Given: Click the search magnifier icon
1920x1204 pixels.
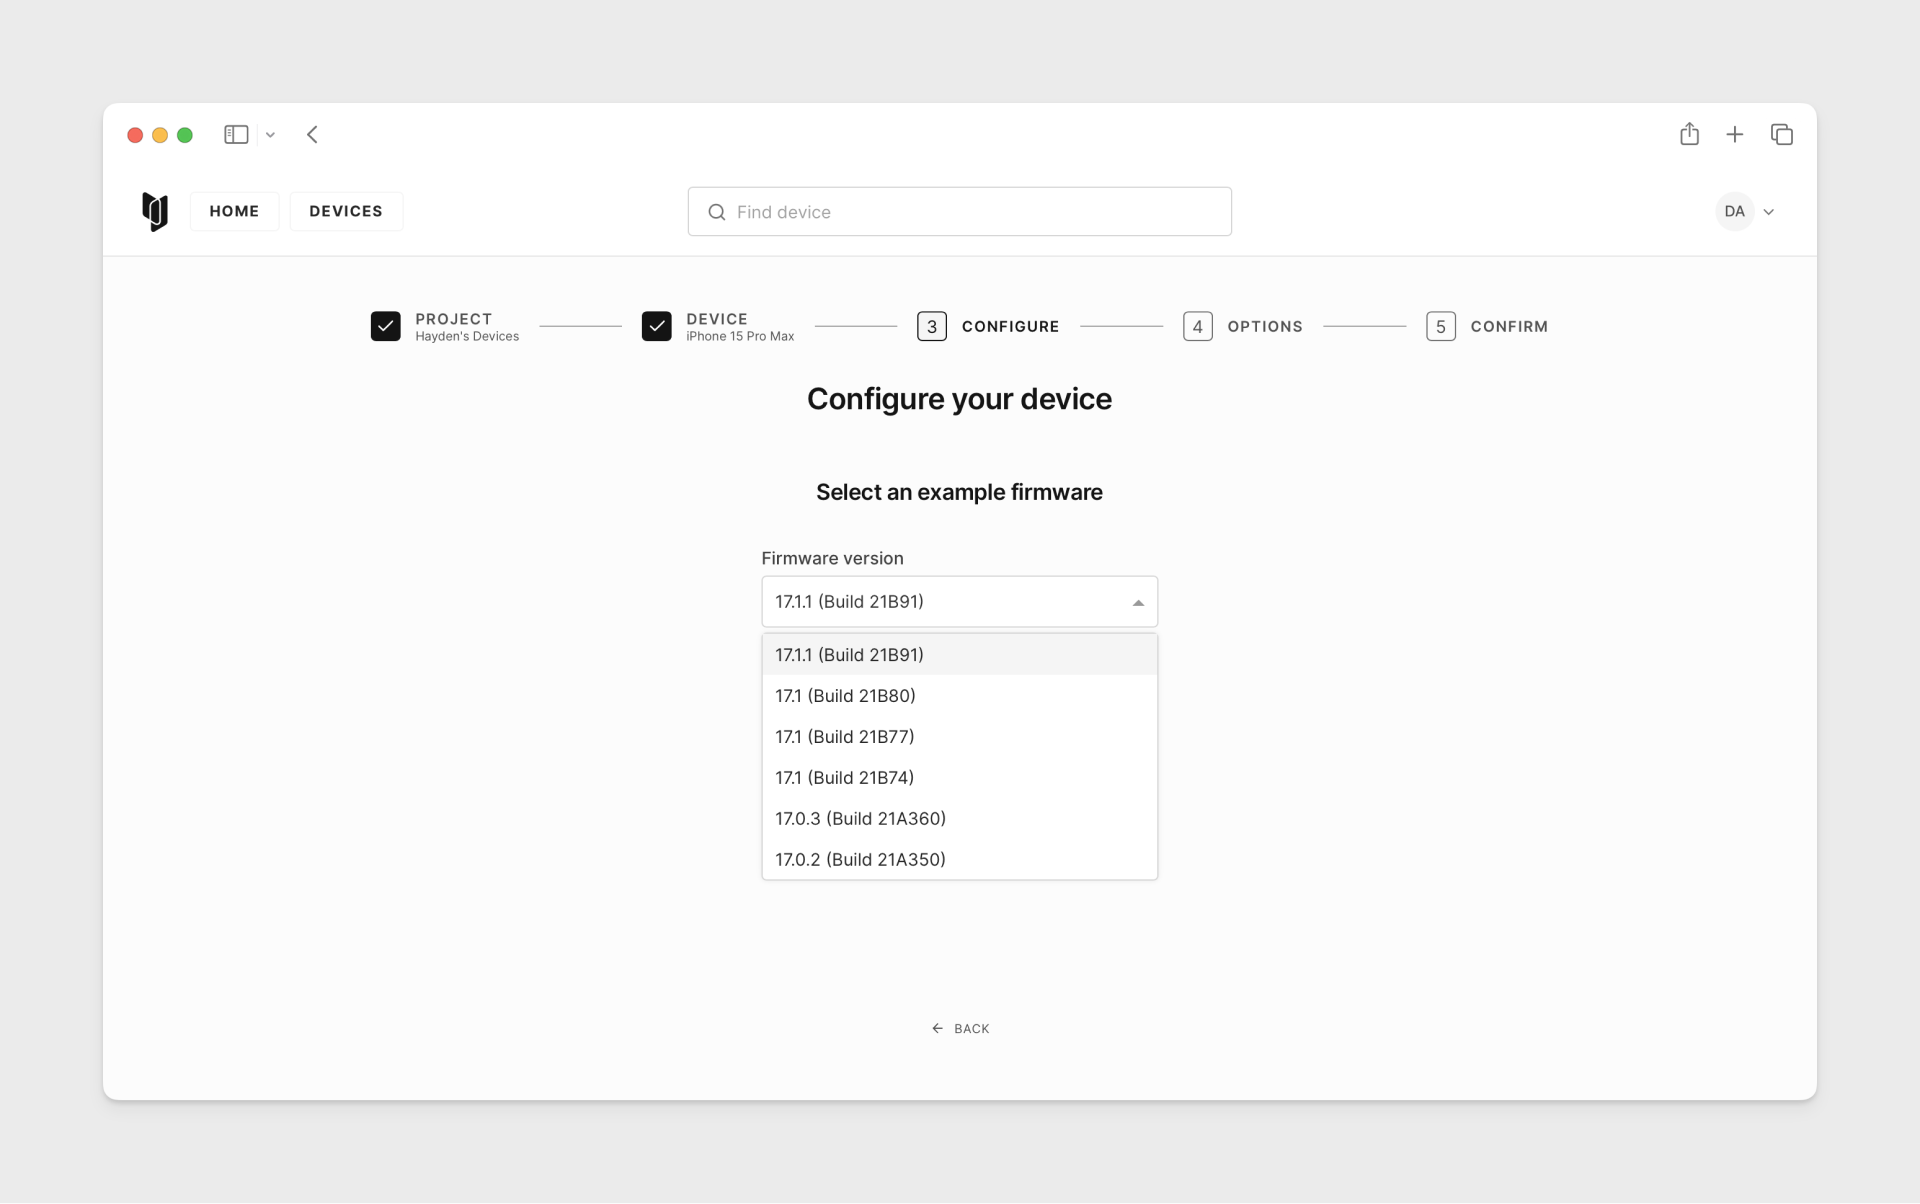Looking at the screenshot, I should [716, 212].
